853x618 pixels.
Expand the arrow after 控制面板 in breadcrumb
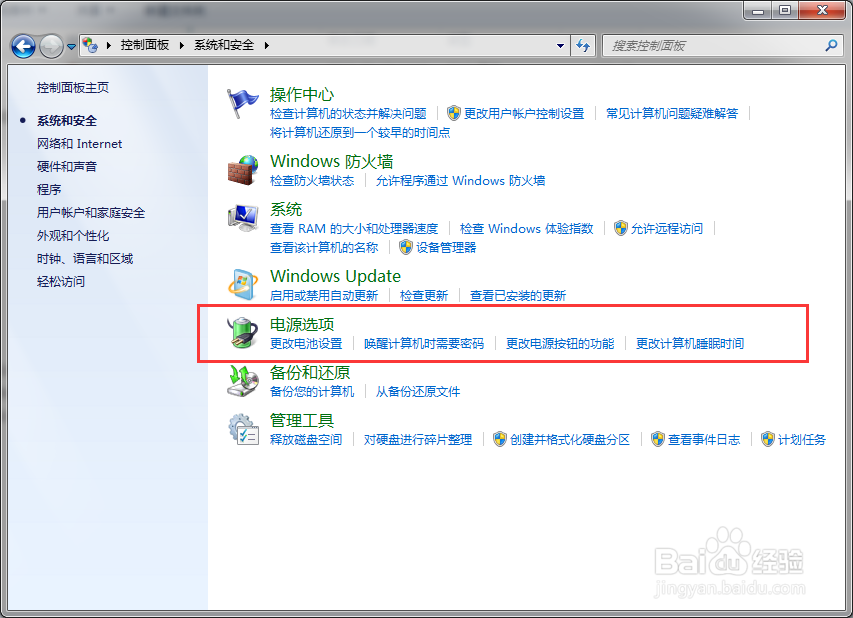[182, 45]
